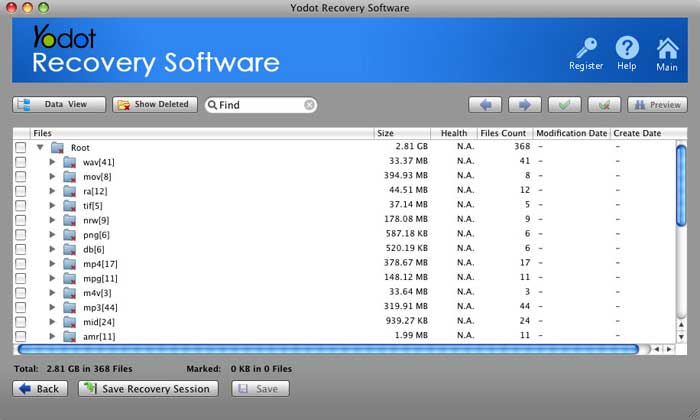Click the left blue arrow toolbar button

pyautogui.click(x=485, y=105)
